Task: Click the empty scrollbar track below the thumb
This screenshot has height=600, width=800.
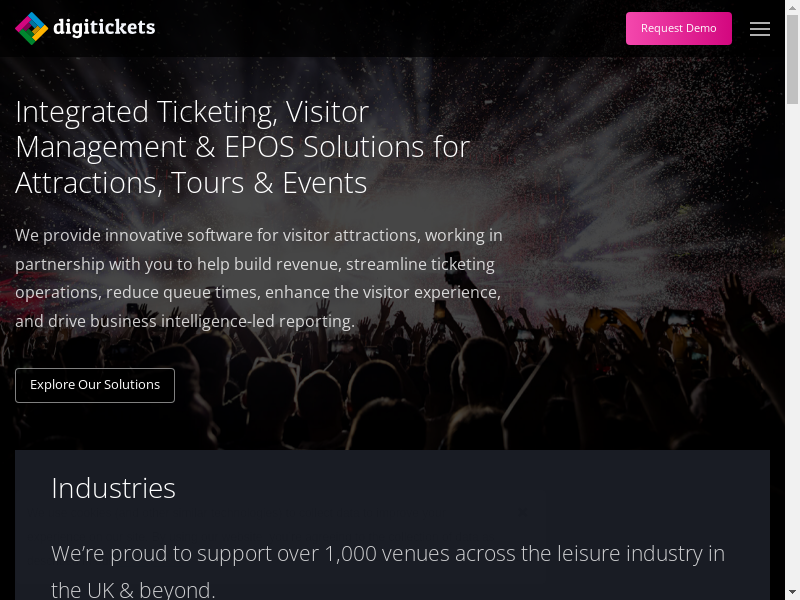Action: [792, 350]
